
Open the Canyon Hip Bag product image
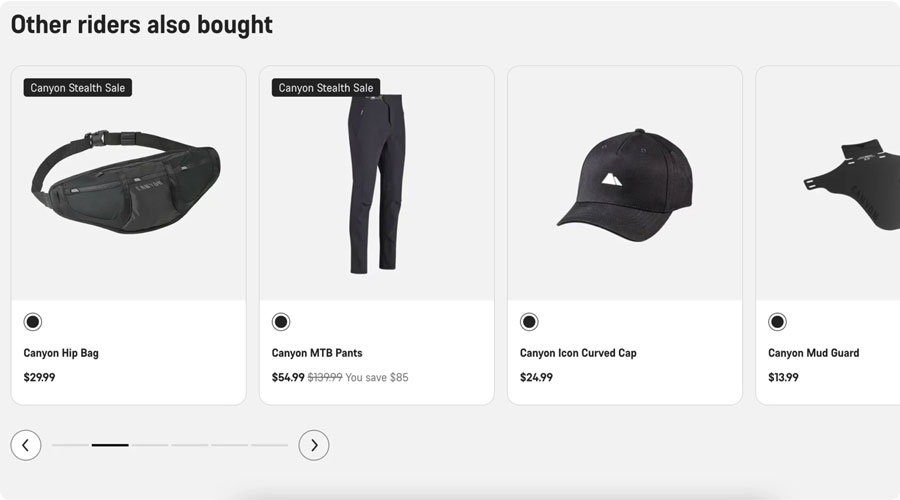click(128, 185)
